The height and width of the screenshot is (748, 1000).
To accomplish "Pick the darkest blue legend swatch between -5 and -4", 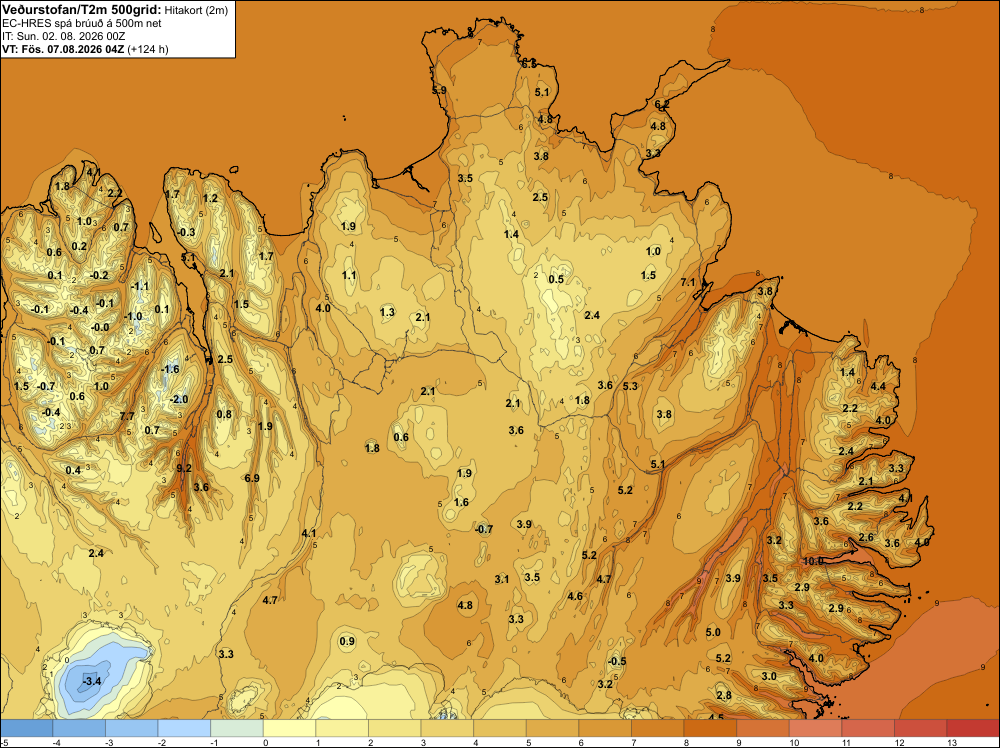I will click(26, 728).
